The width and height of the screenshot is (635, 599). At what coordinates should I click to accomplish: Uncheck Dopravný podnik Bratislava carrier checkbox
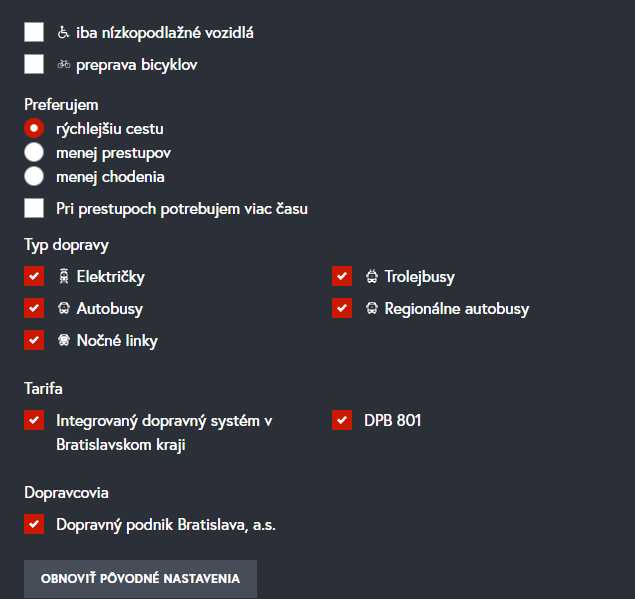click(x=34, y=523)
